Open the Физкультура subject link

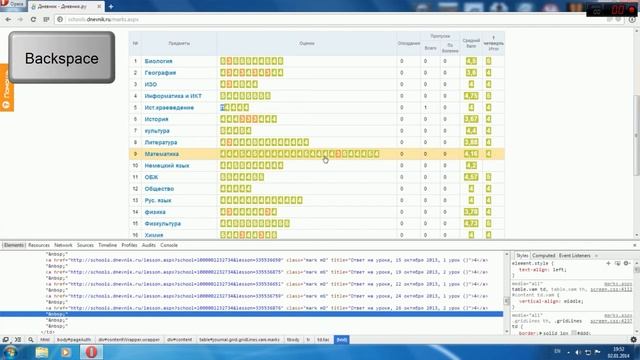coord(162,224)
